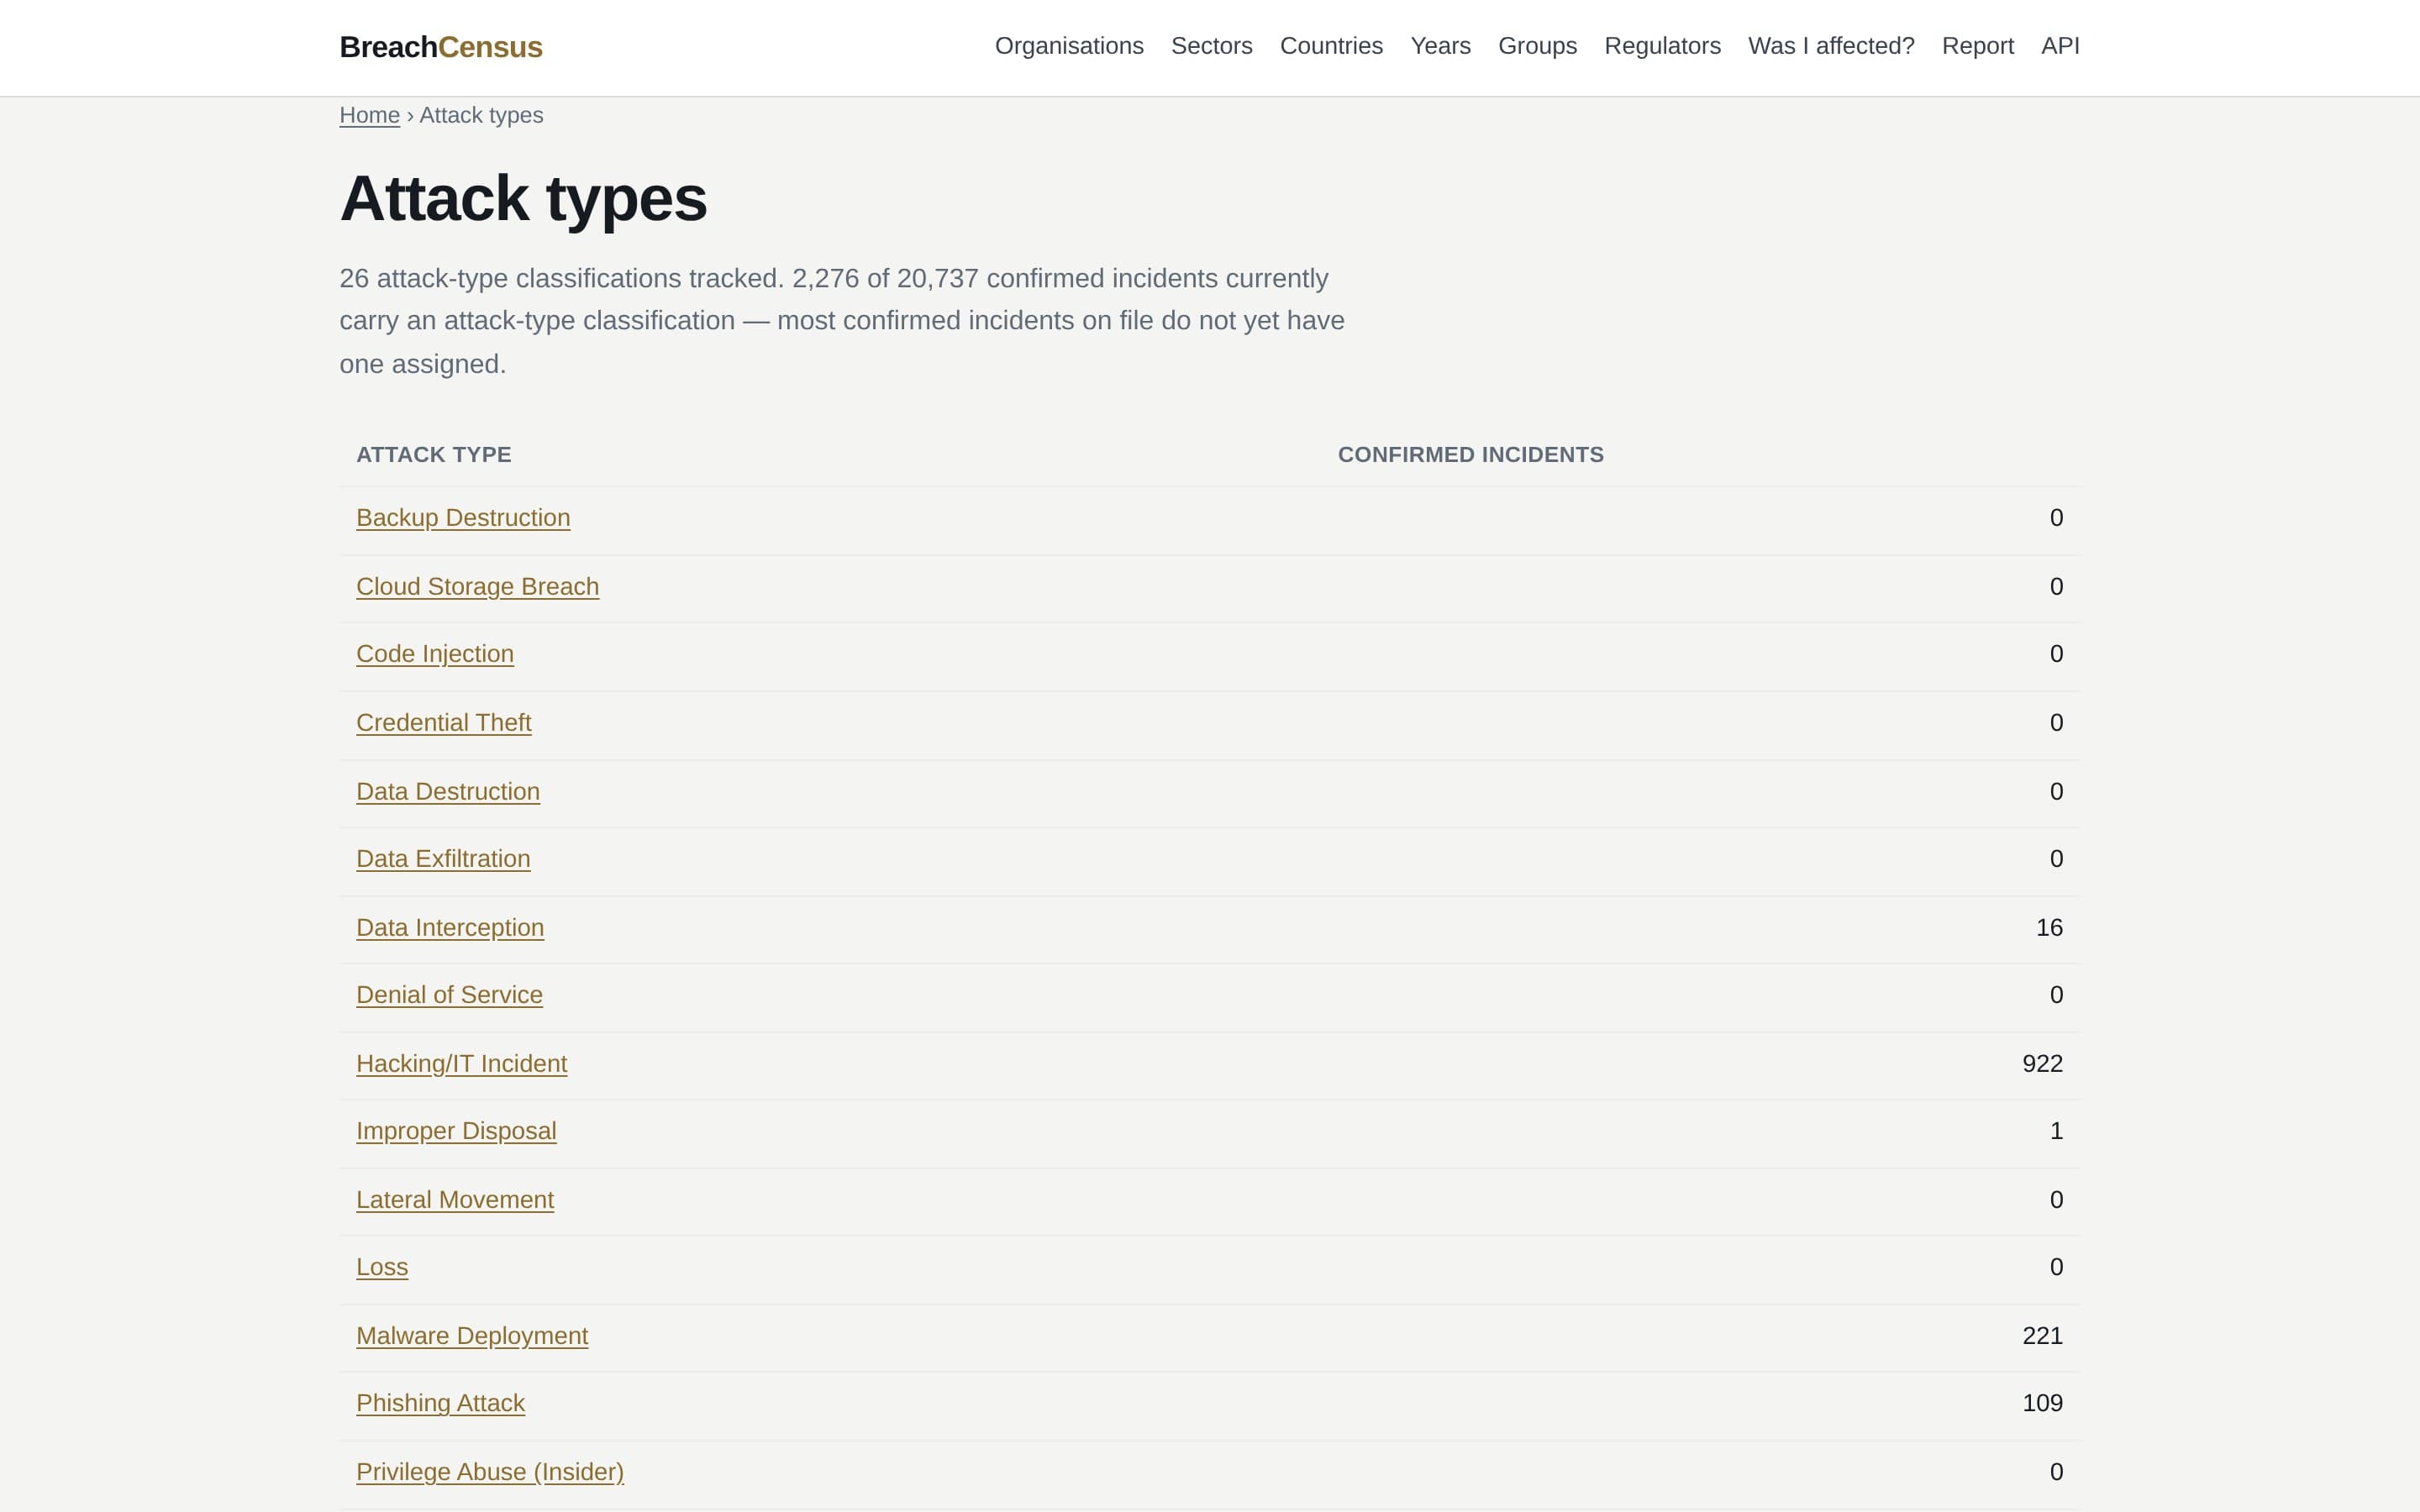Open the Credential Theft link

pyautogui.click(x=443, y=723)
